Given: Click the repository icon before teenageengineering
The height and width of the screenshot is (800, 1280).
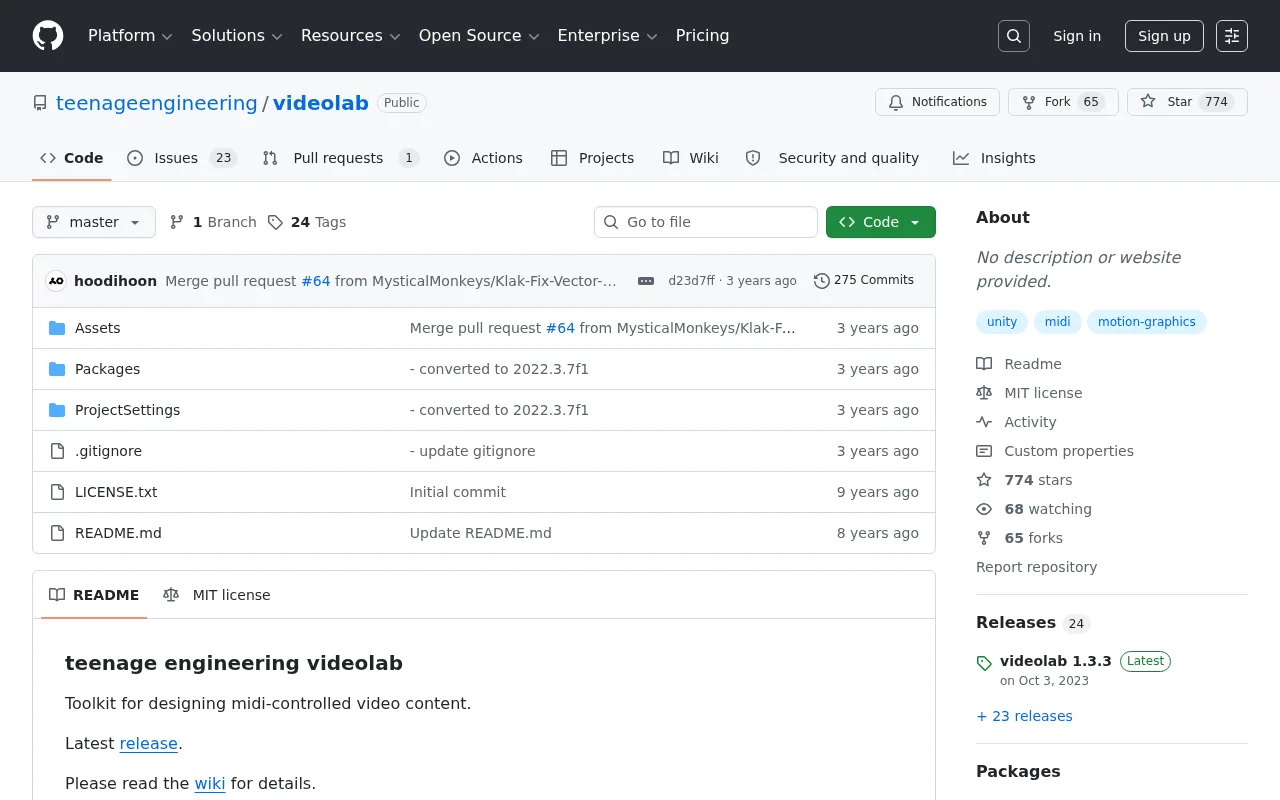Looking at the screenshot, I should [x=40, y=103].
